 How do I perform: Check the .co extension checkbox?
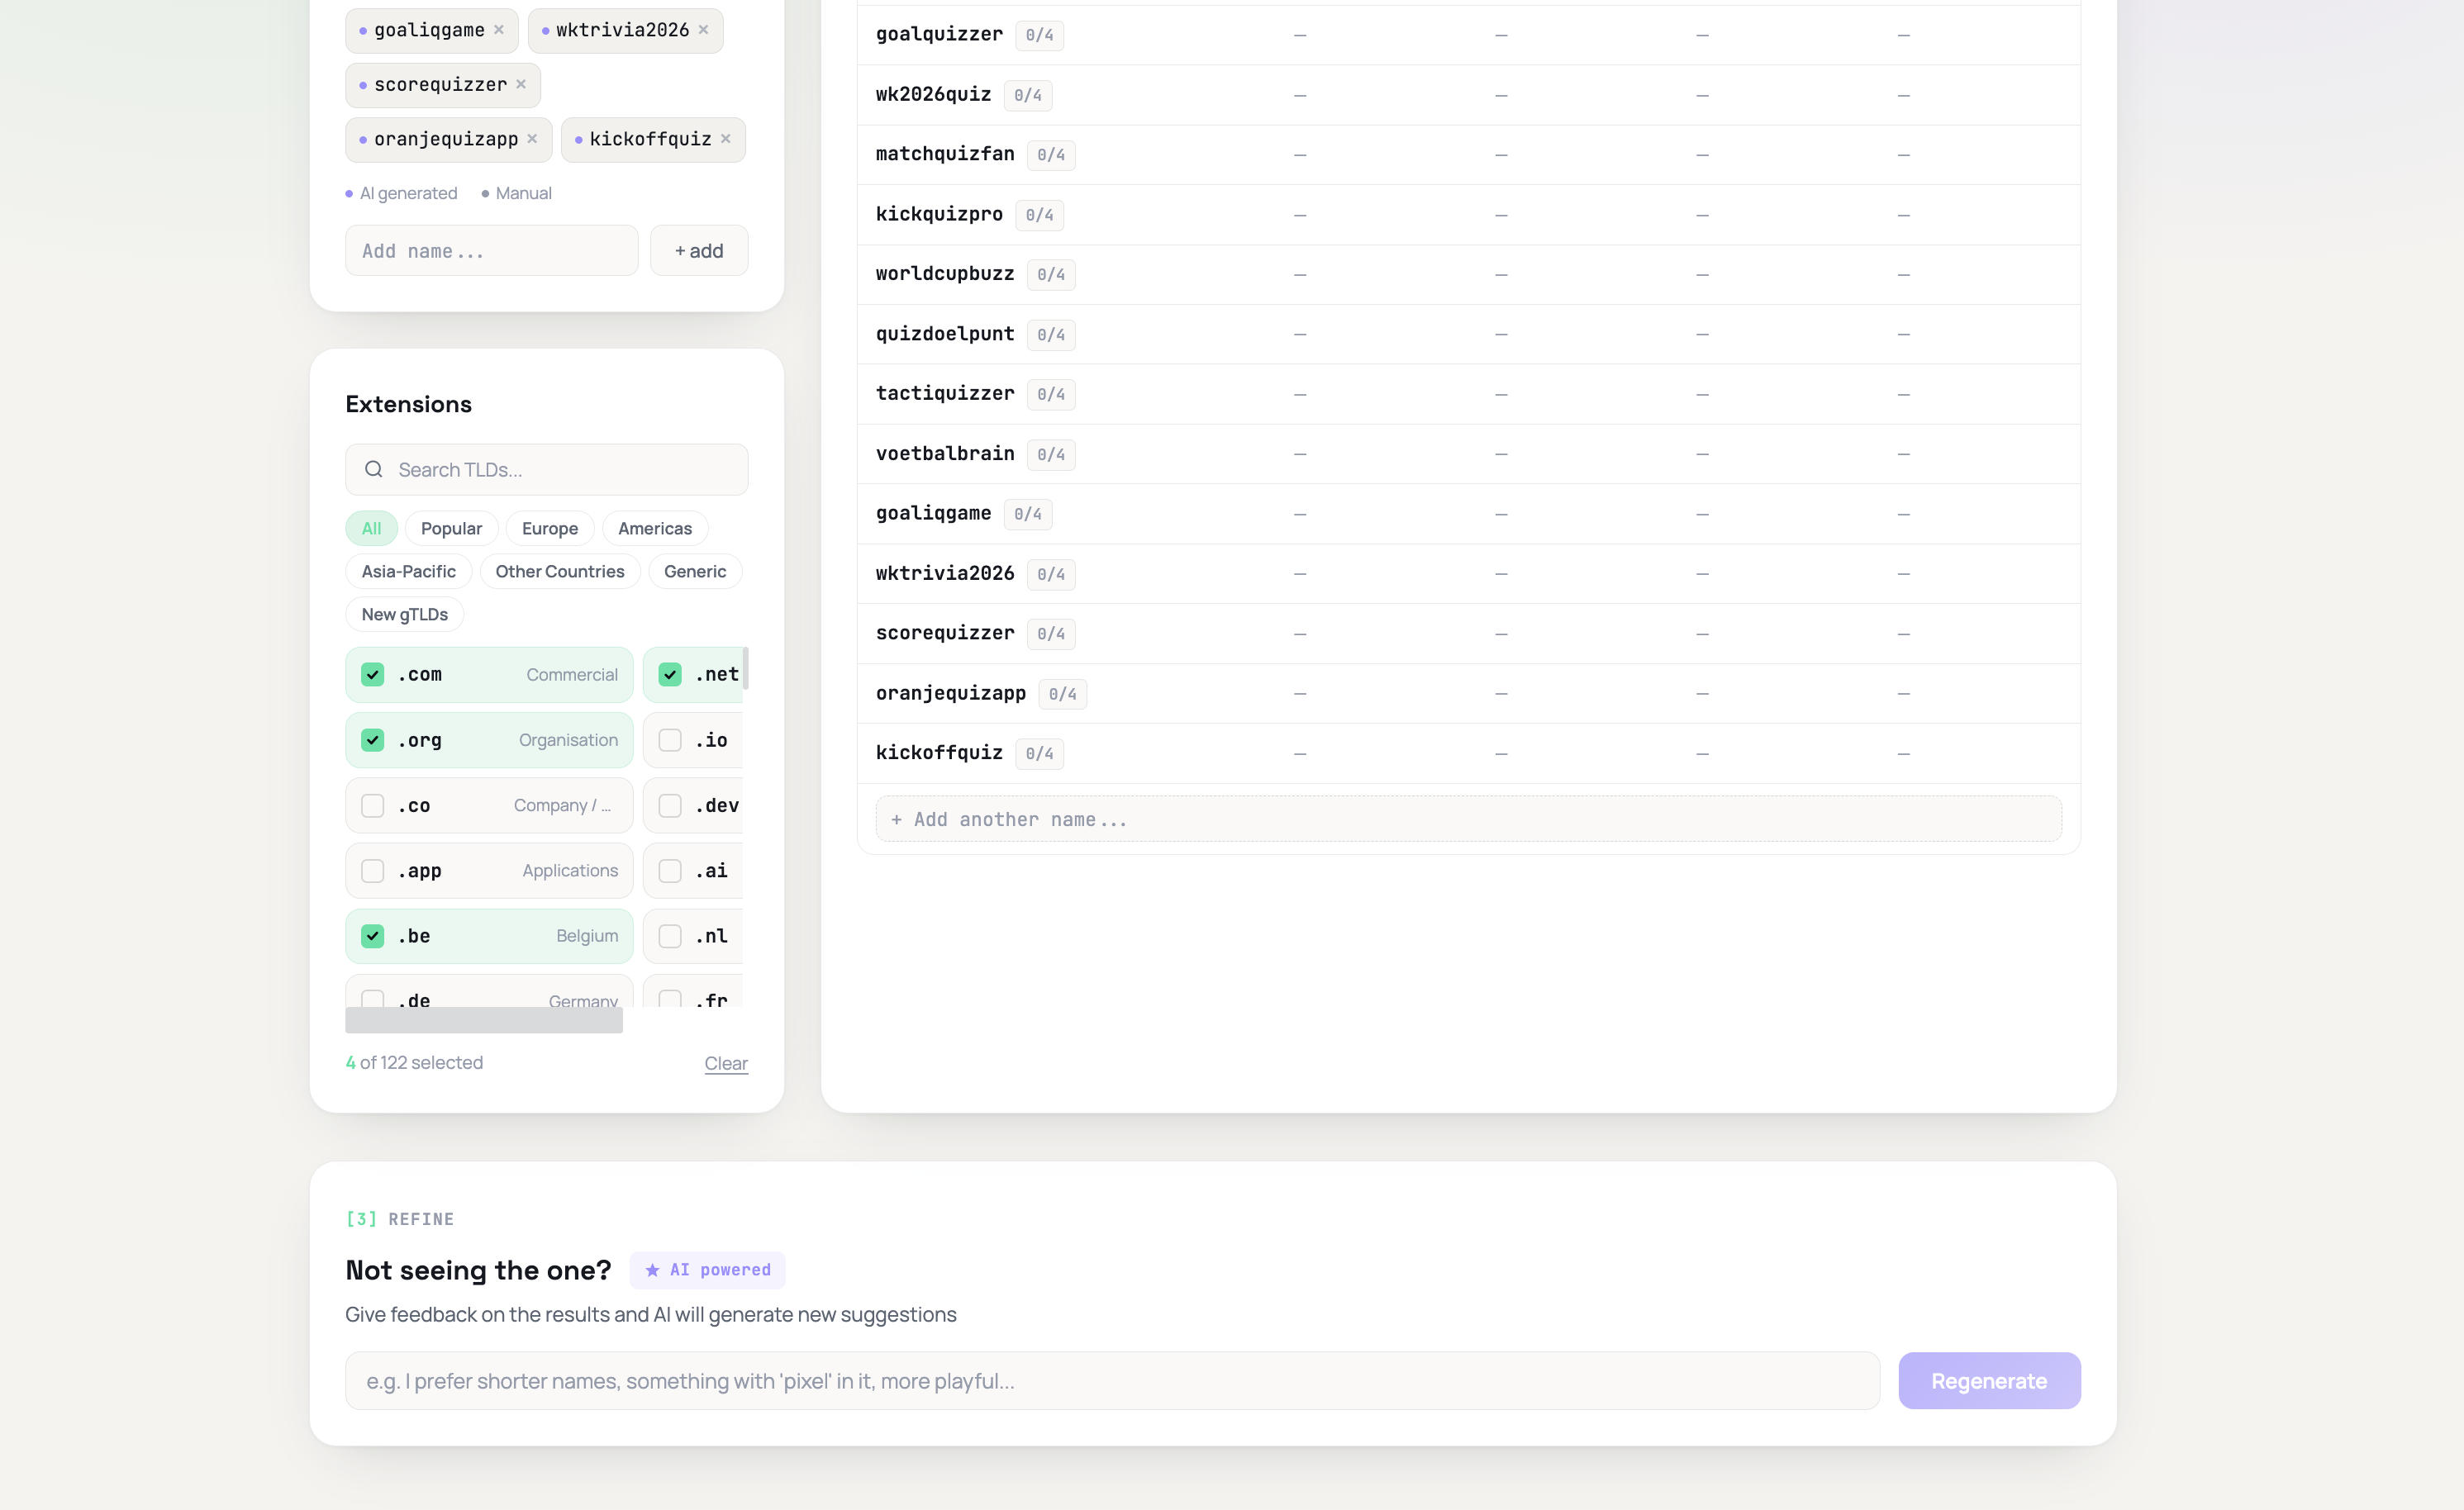point(372,806)
